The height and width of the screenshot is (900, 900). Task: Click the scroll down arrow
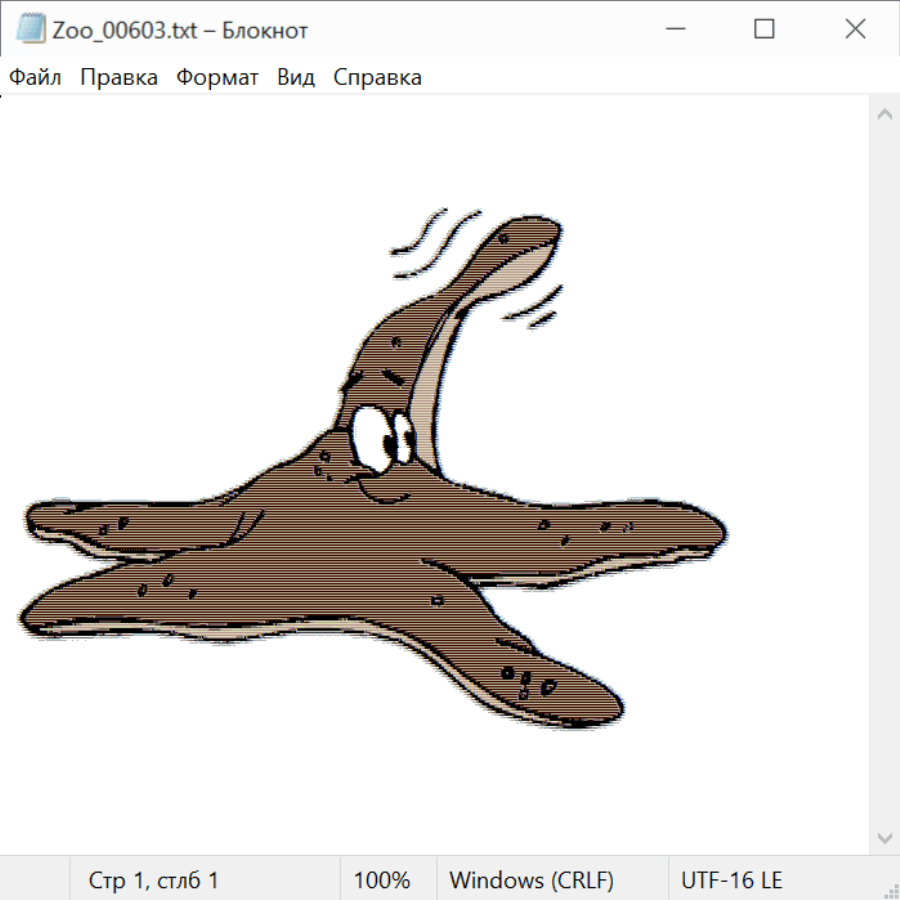[884, 837]
